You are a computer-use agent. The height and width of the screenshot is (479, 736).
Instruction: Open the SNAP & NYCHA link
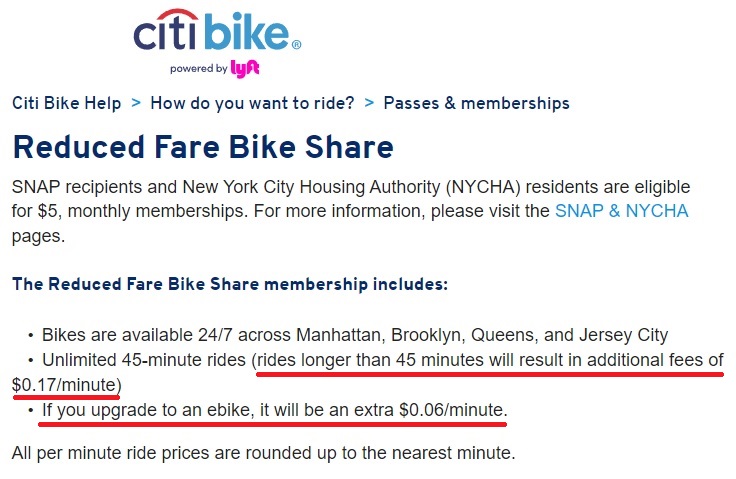click(621, 211)
